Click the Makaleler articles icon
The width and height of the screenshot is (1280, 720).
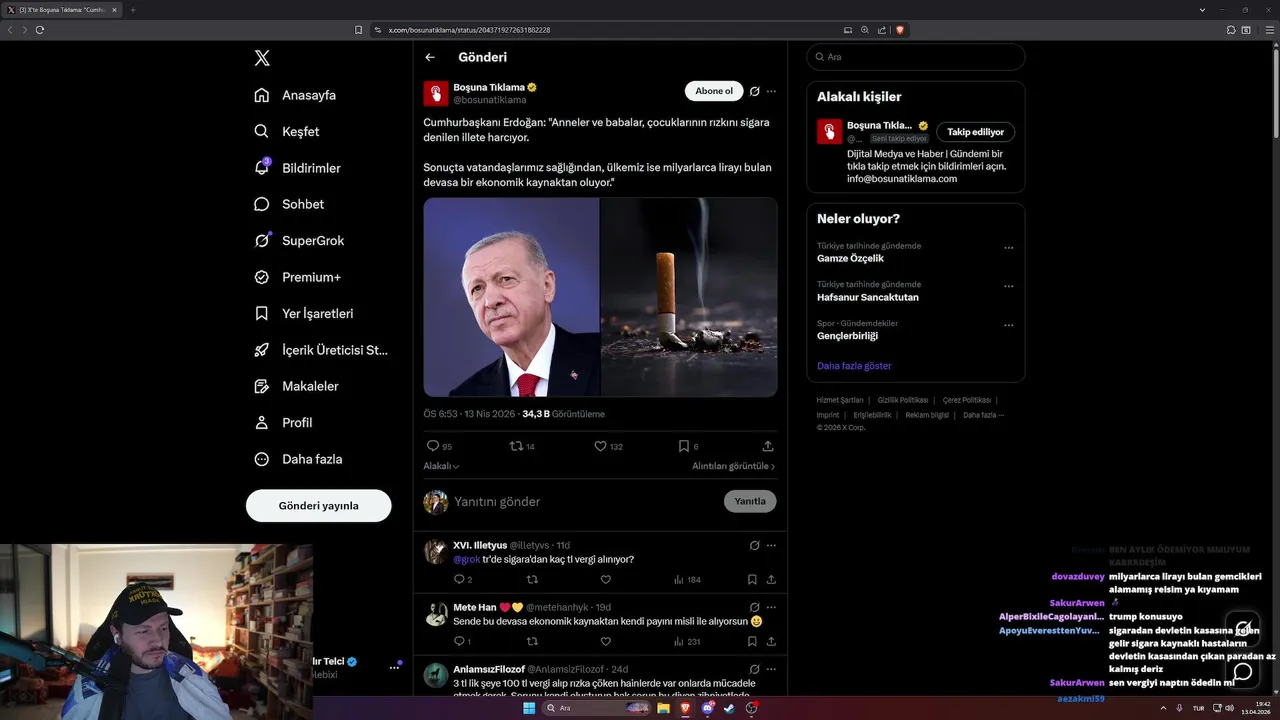point(262,386)
